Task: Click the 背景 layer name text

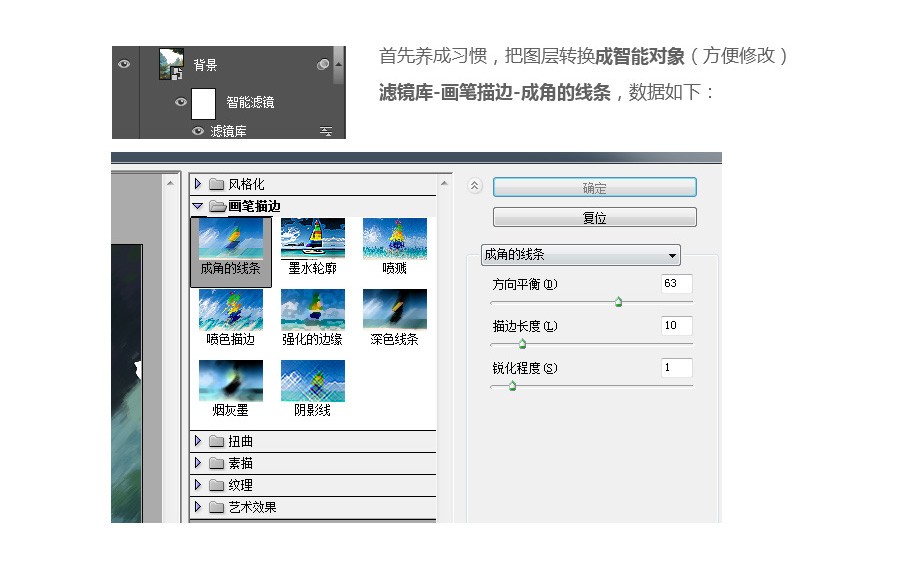Action: click(x=205, y=65)
